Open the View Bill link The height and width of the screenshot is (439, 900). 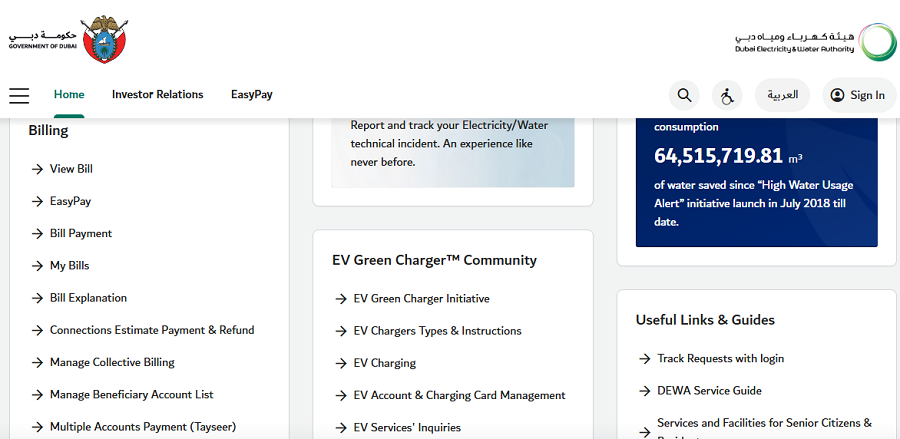pos(71,169)
